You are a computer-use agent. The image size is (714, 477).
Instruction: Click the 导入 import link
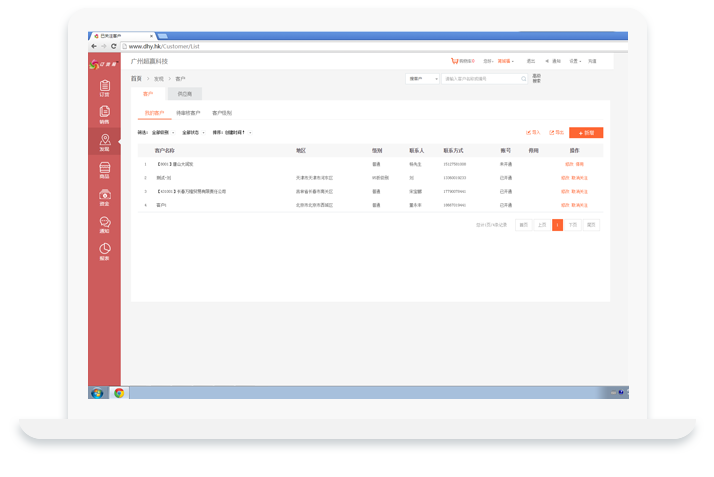pos(533,132)
